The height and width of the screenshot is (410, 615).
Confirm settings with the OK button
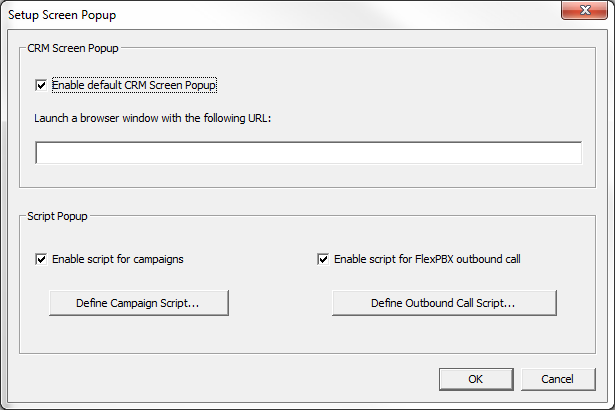pos(476,379)
